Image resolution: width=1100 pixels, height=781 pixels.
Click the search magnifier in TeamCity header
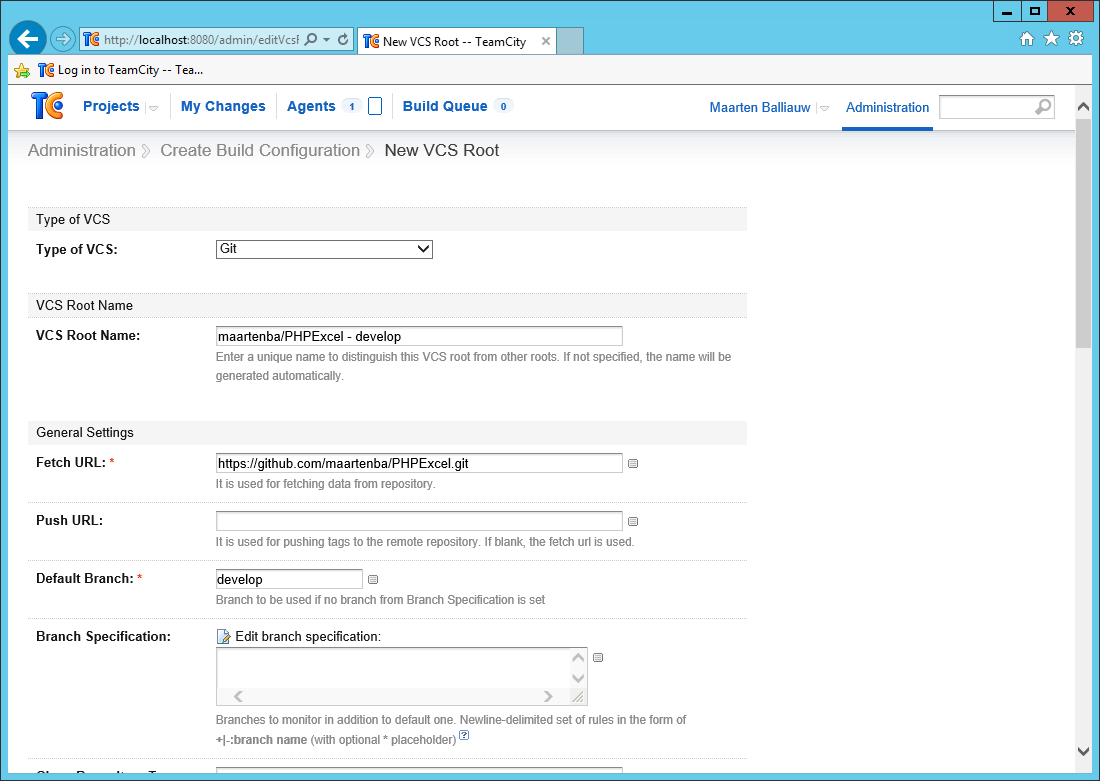[x=1041, y=106]
